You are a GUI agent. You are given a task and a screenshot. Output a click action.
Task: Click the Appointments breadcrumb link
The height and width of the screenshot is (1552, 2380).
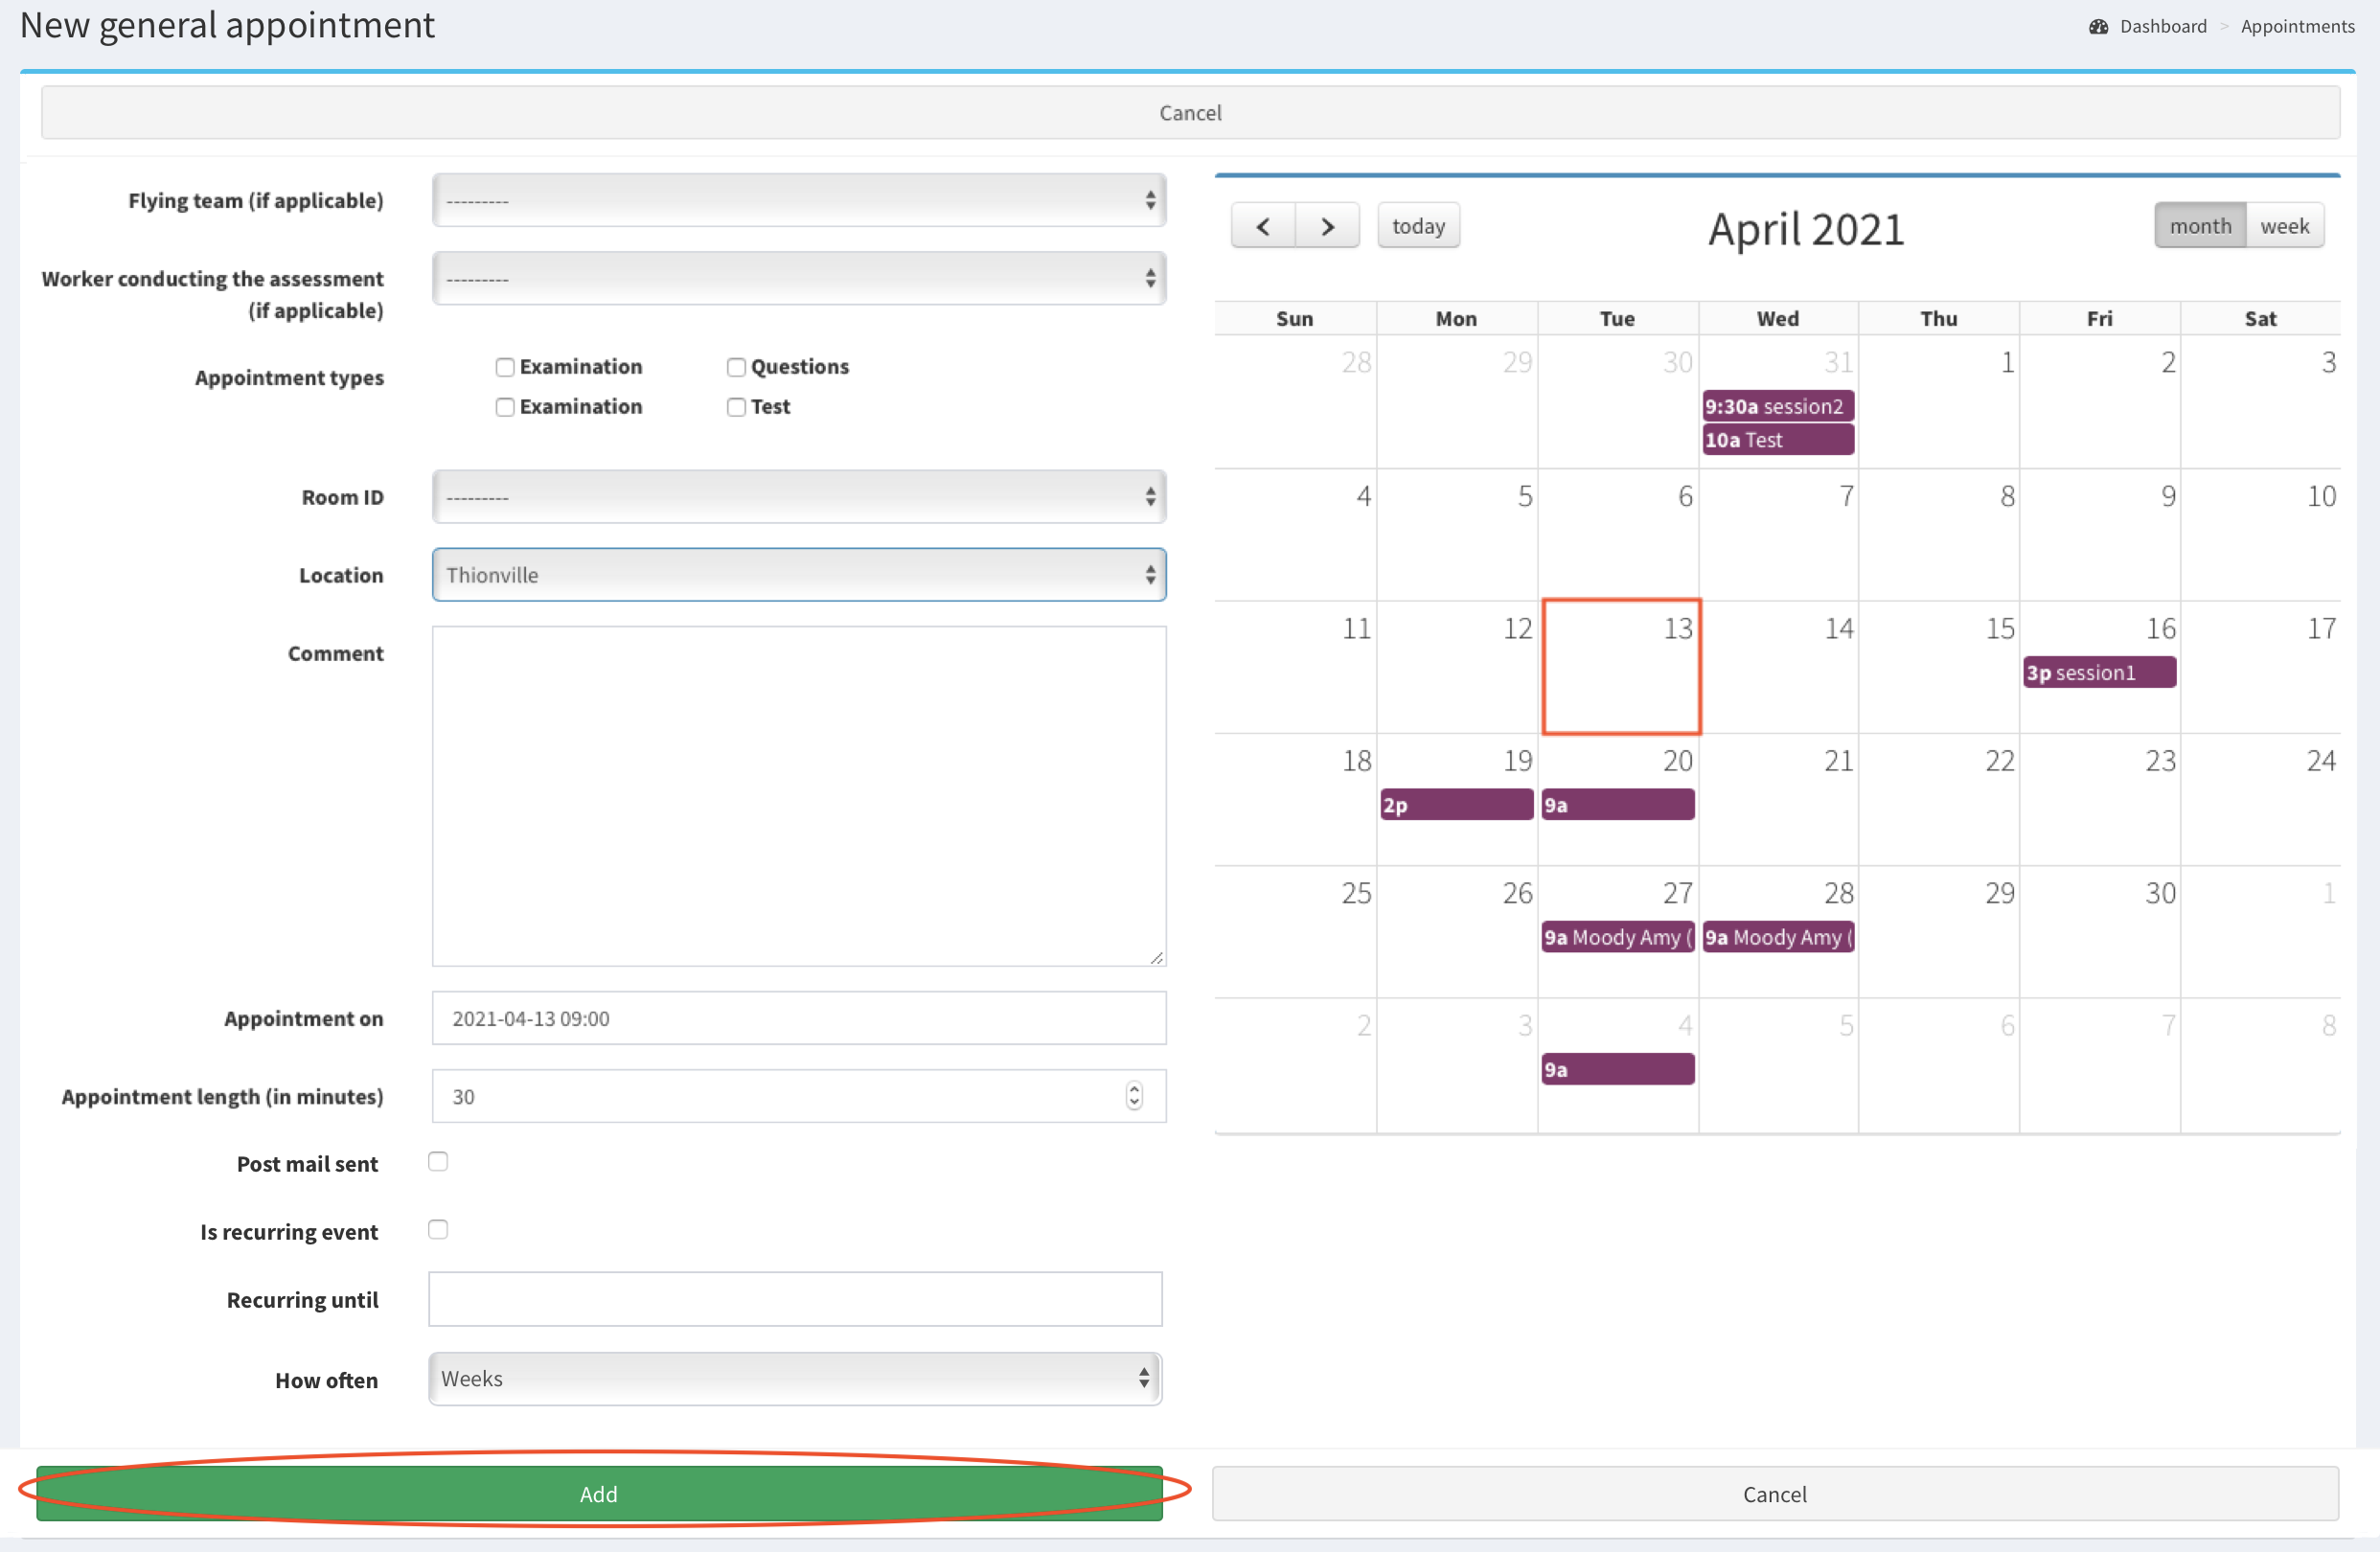pos(2297,27)
